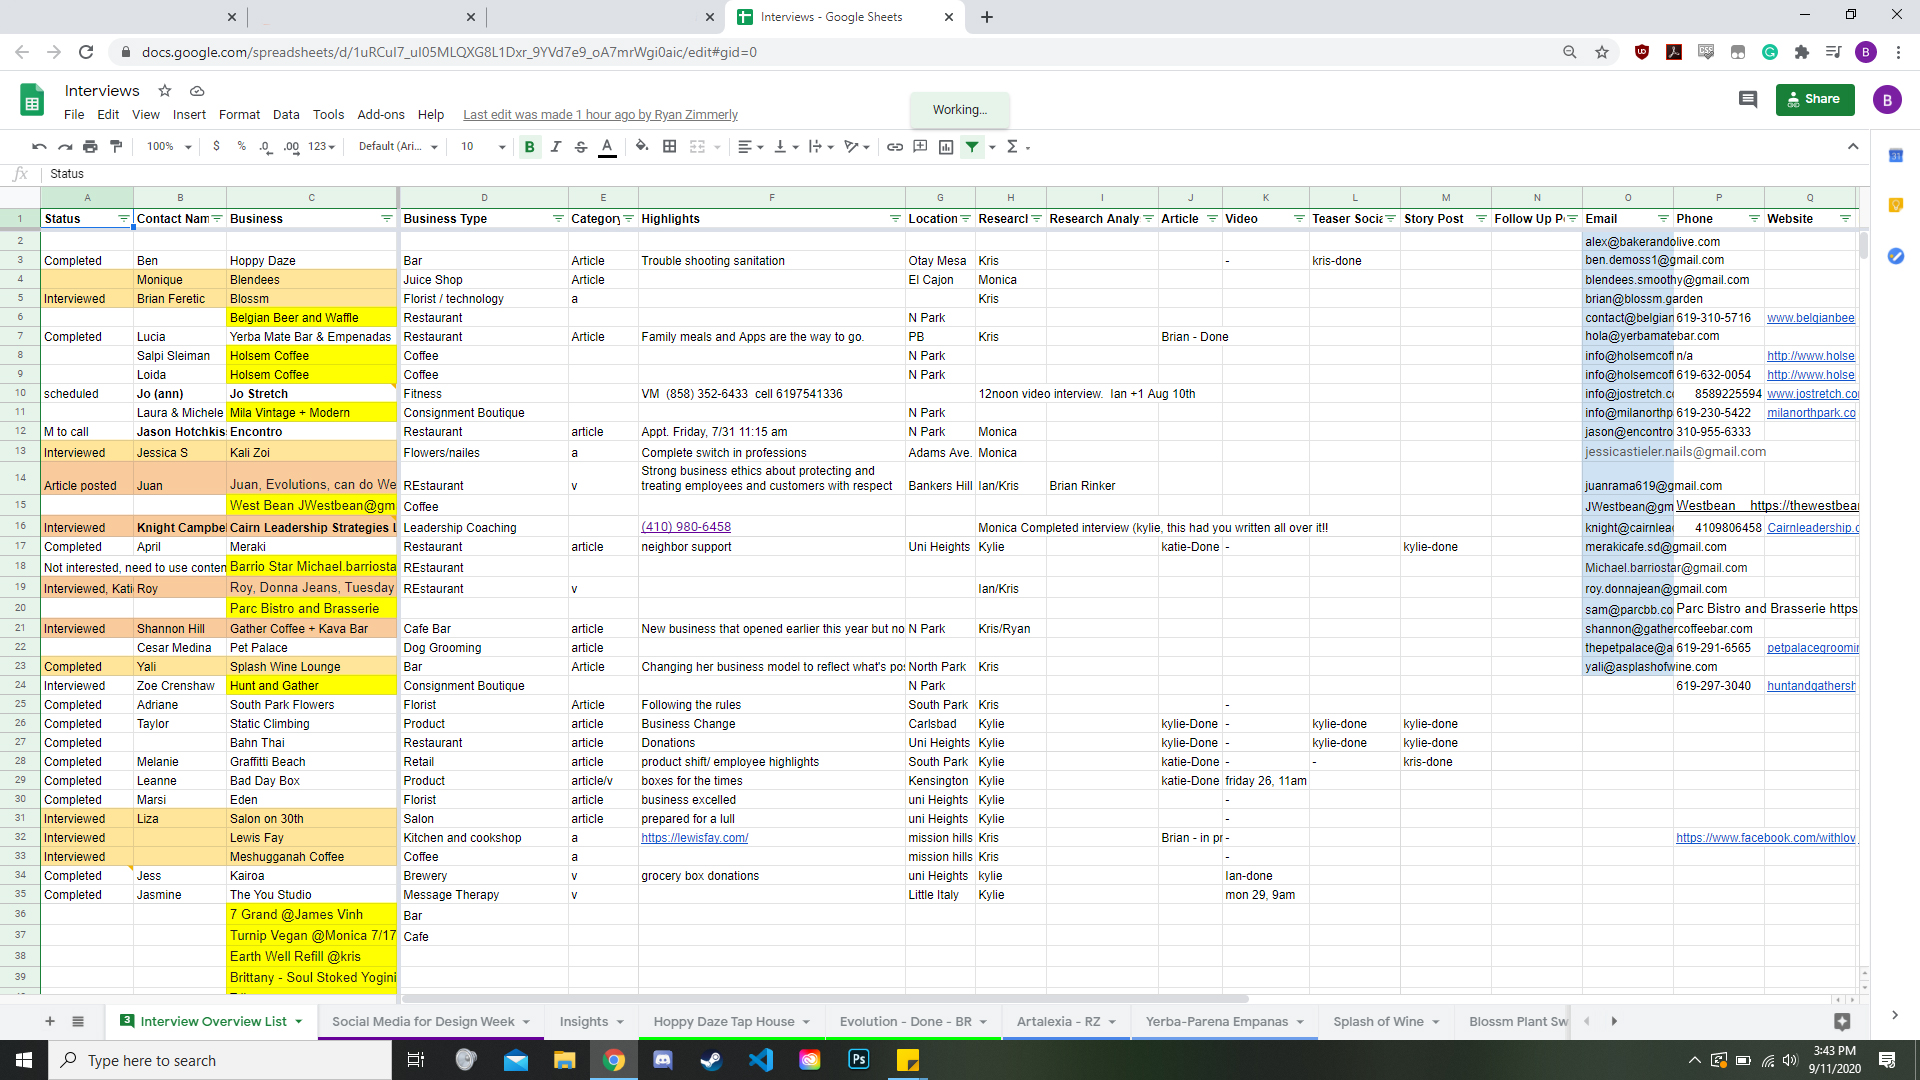Open www.belgianbee website link
Viewport: 1920px width, 1080px height.
pos(1811,318)
